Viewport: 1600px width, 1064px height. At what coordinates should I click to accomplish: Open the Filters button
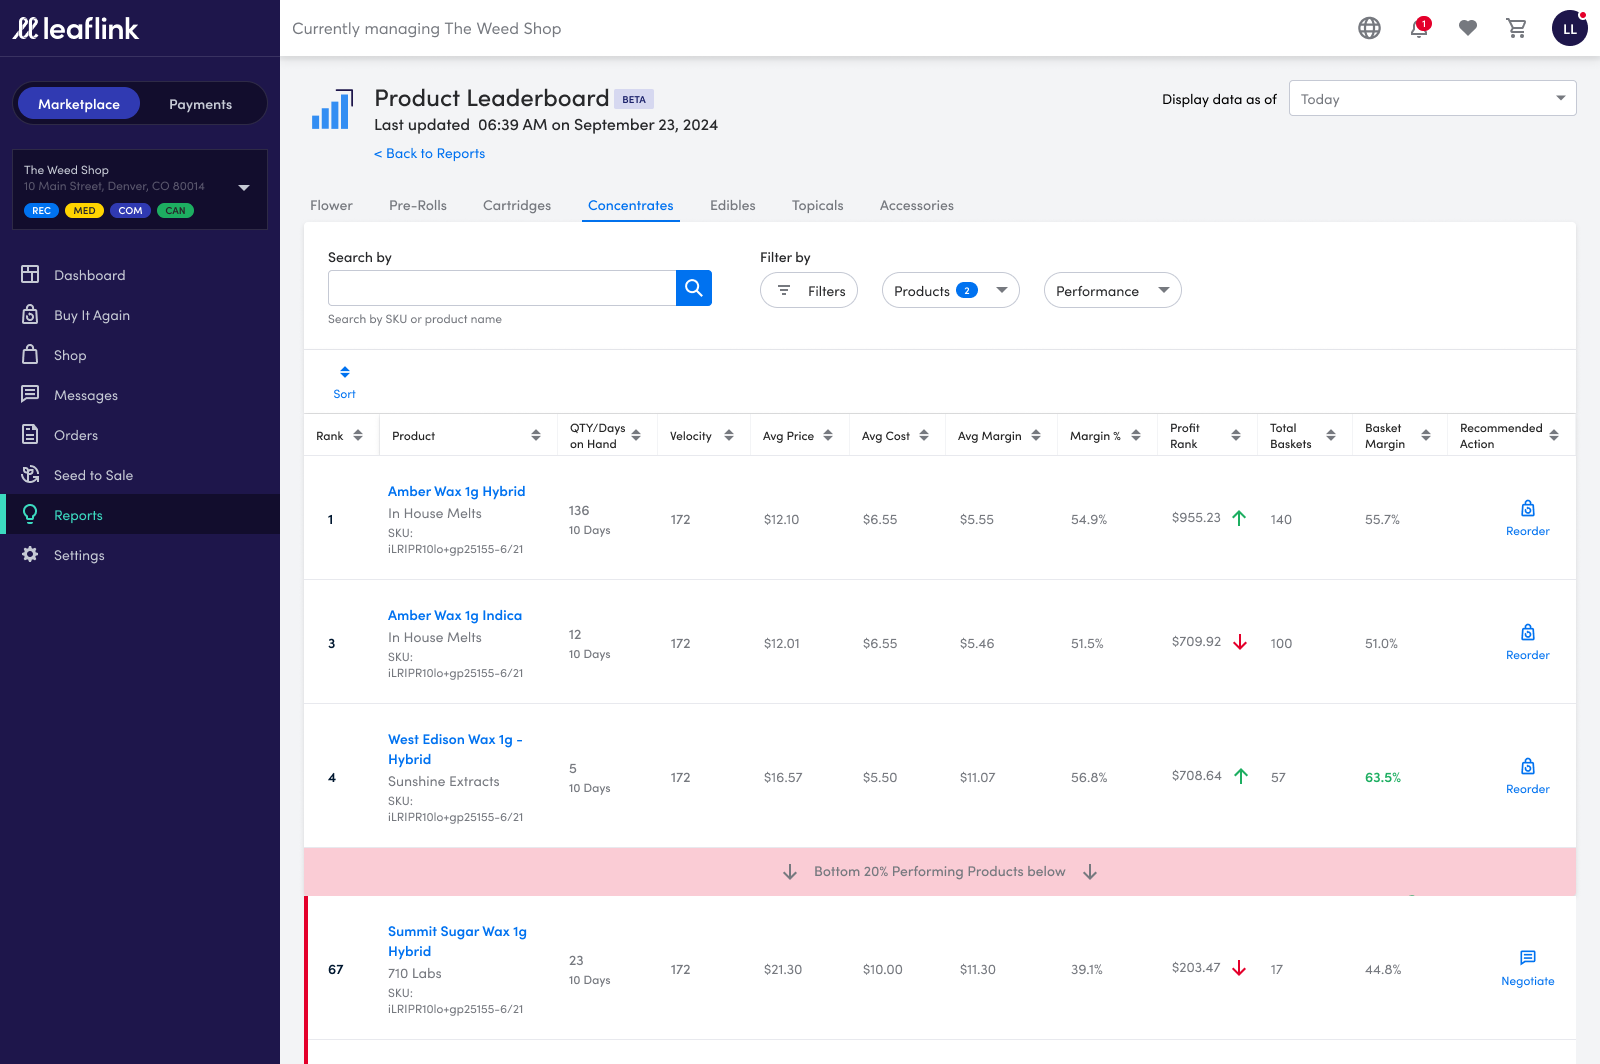pyautogui.click(x=809, y=291)
